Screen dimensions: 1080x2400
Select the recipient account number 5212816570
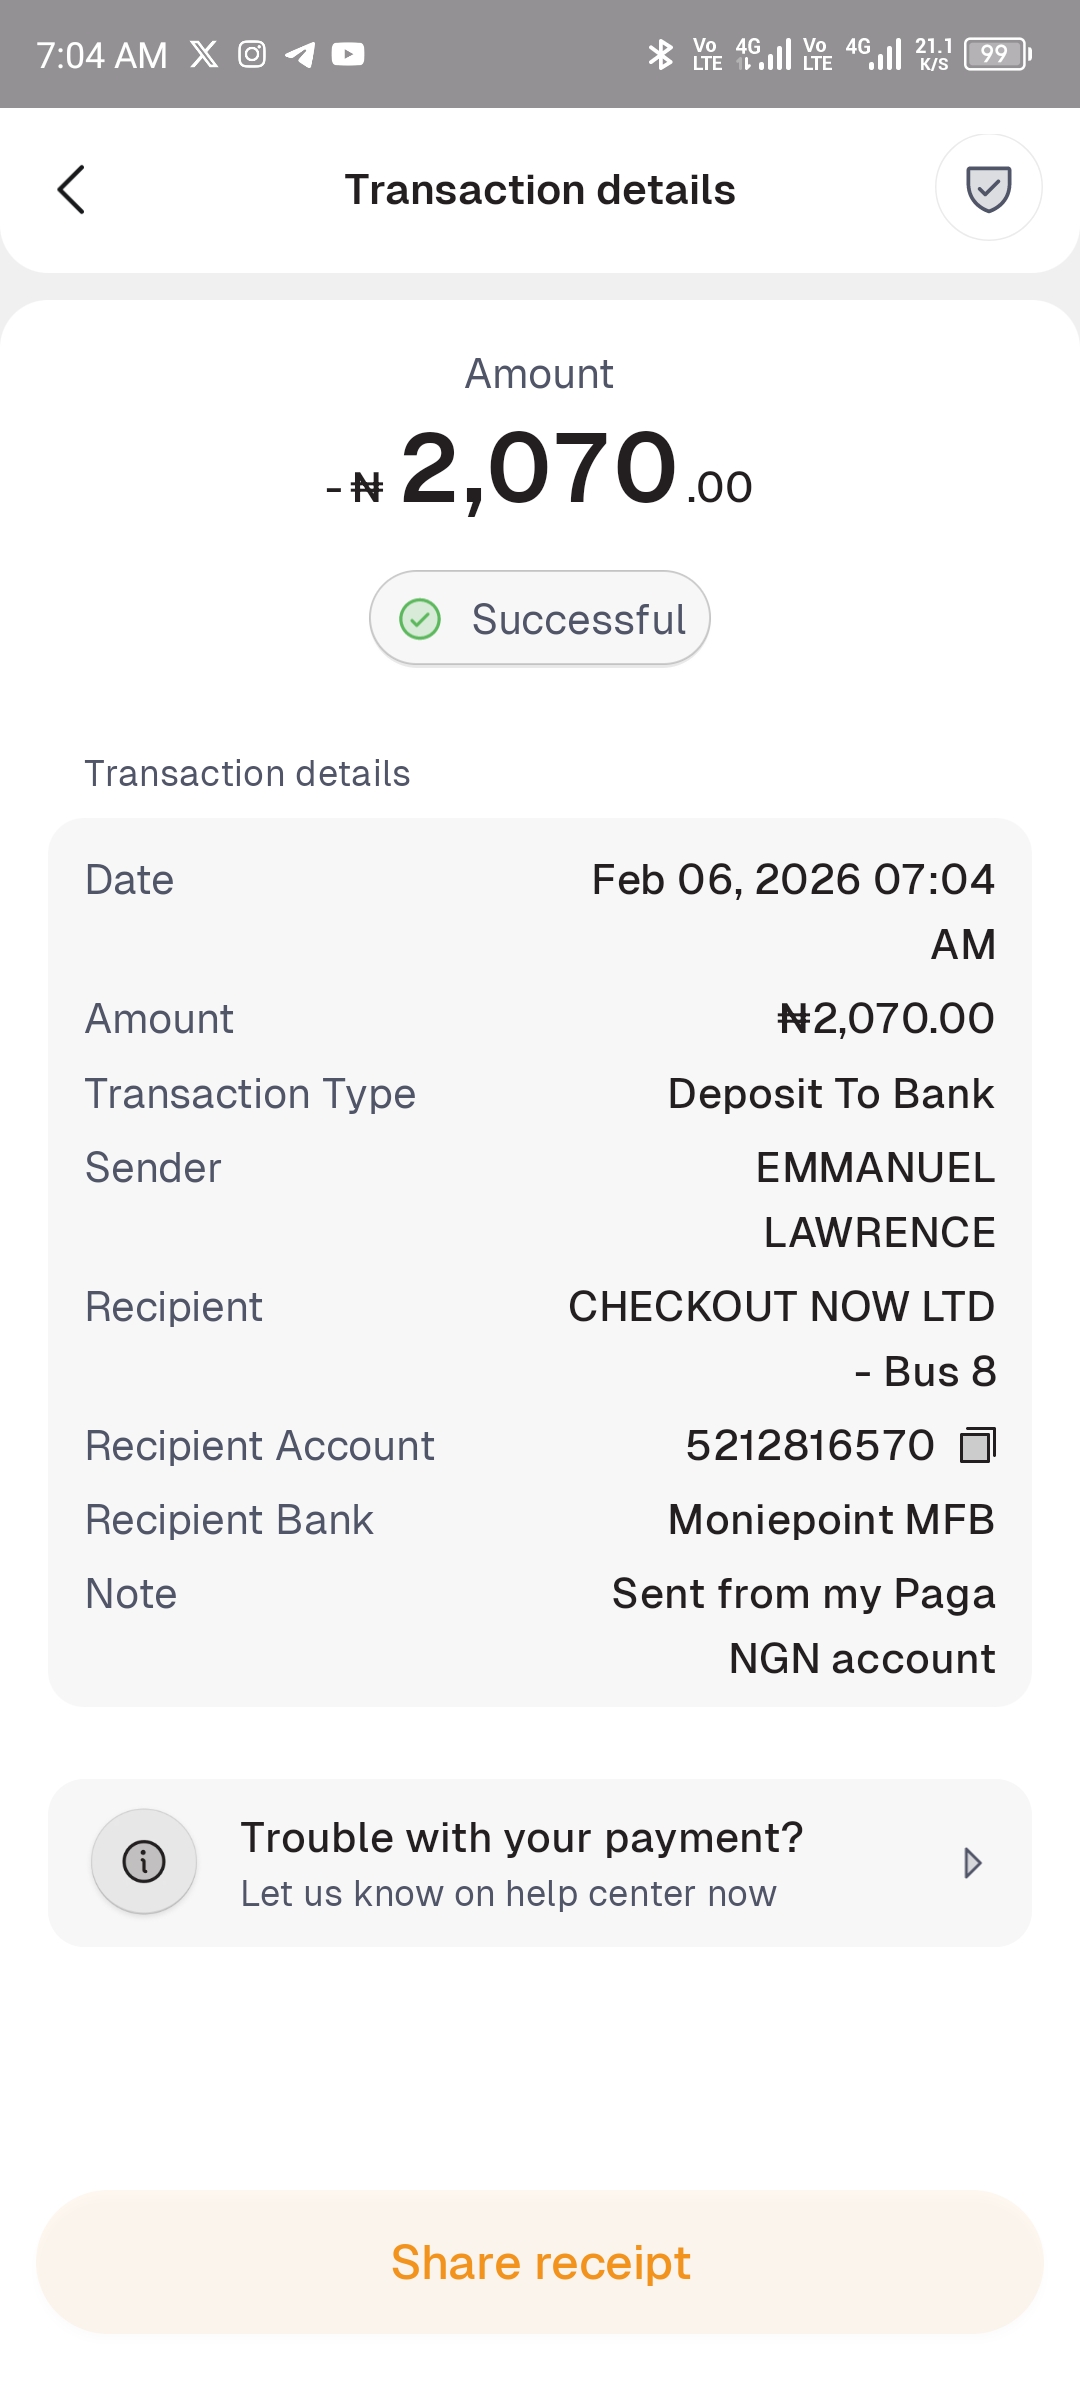click(x=809, y=1446)
